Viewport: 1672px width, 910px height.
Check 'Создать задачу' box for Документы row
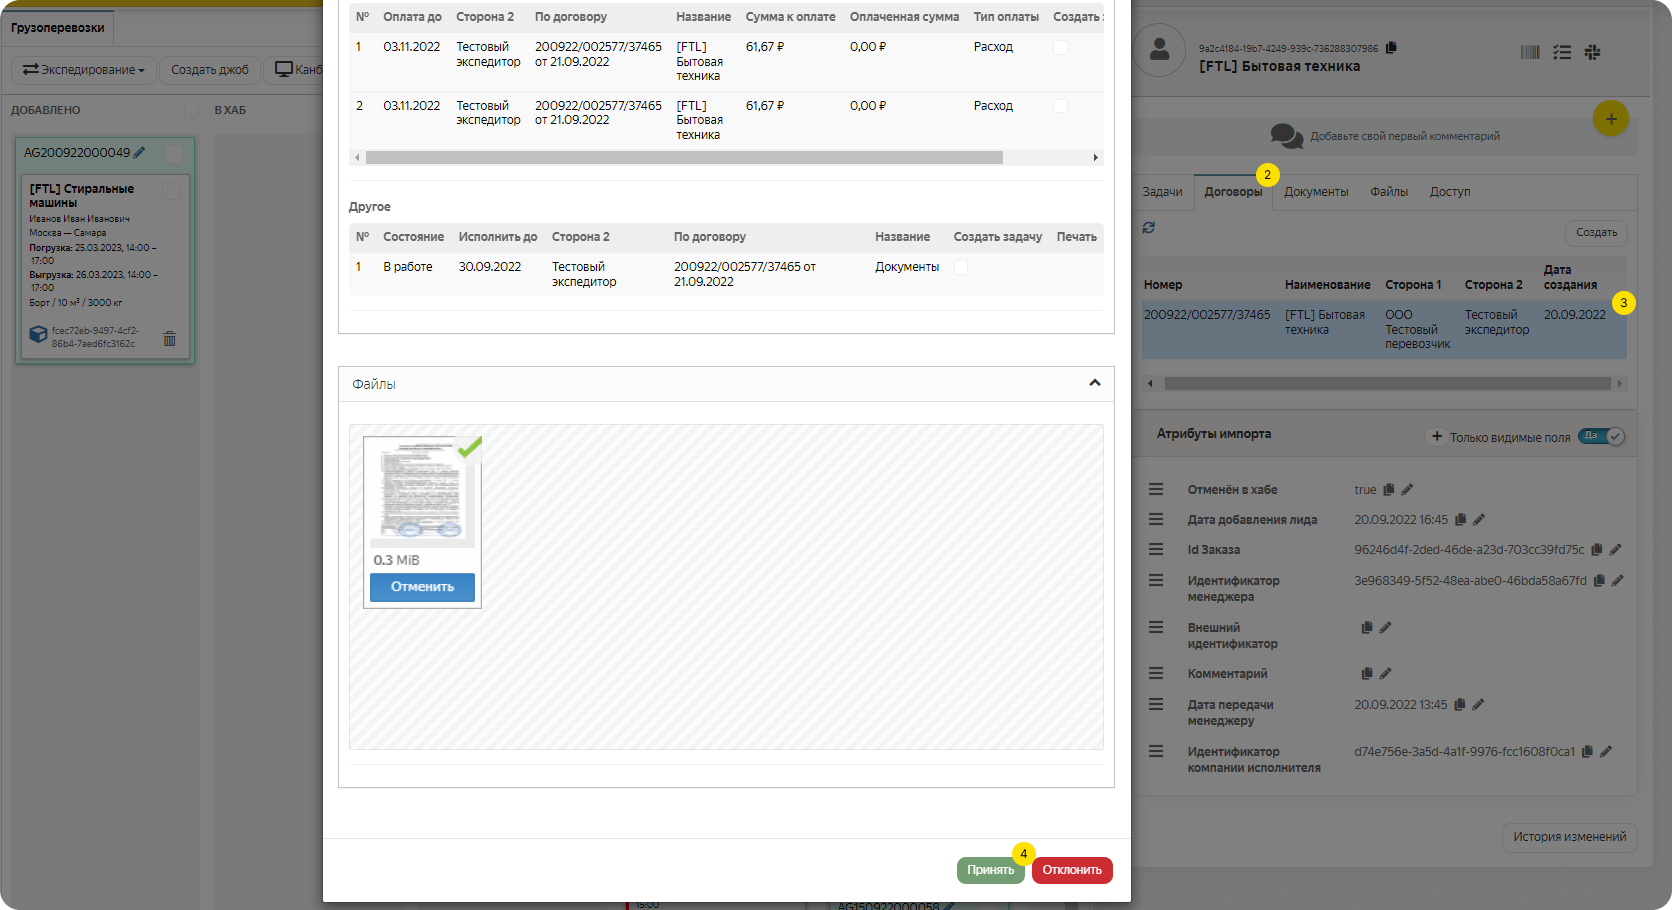coord(961,267)
